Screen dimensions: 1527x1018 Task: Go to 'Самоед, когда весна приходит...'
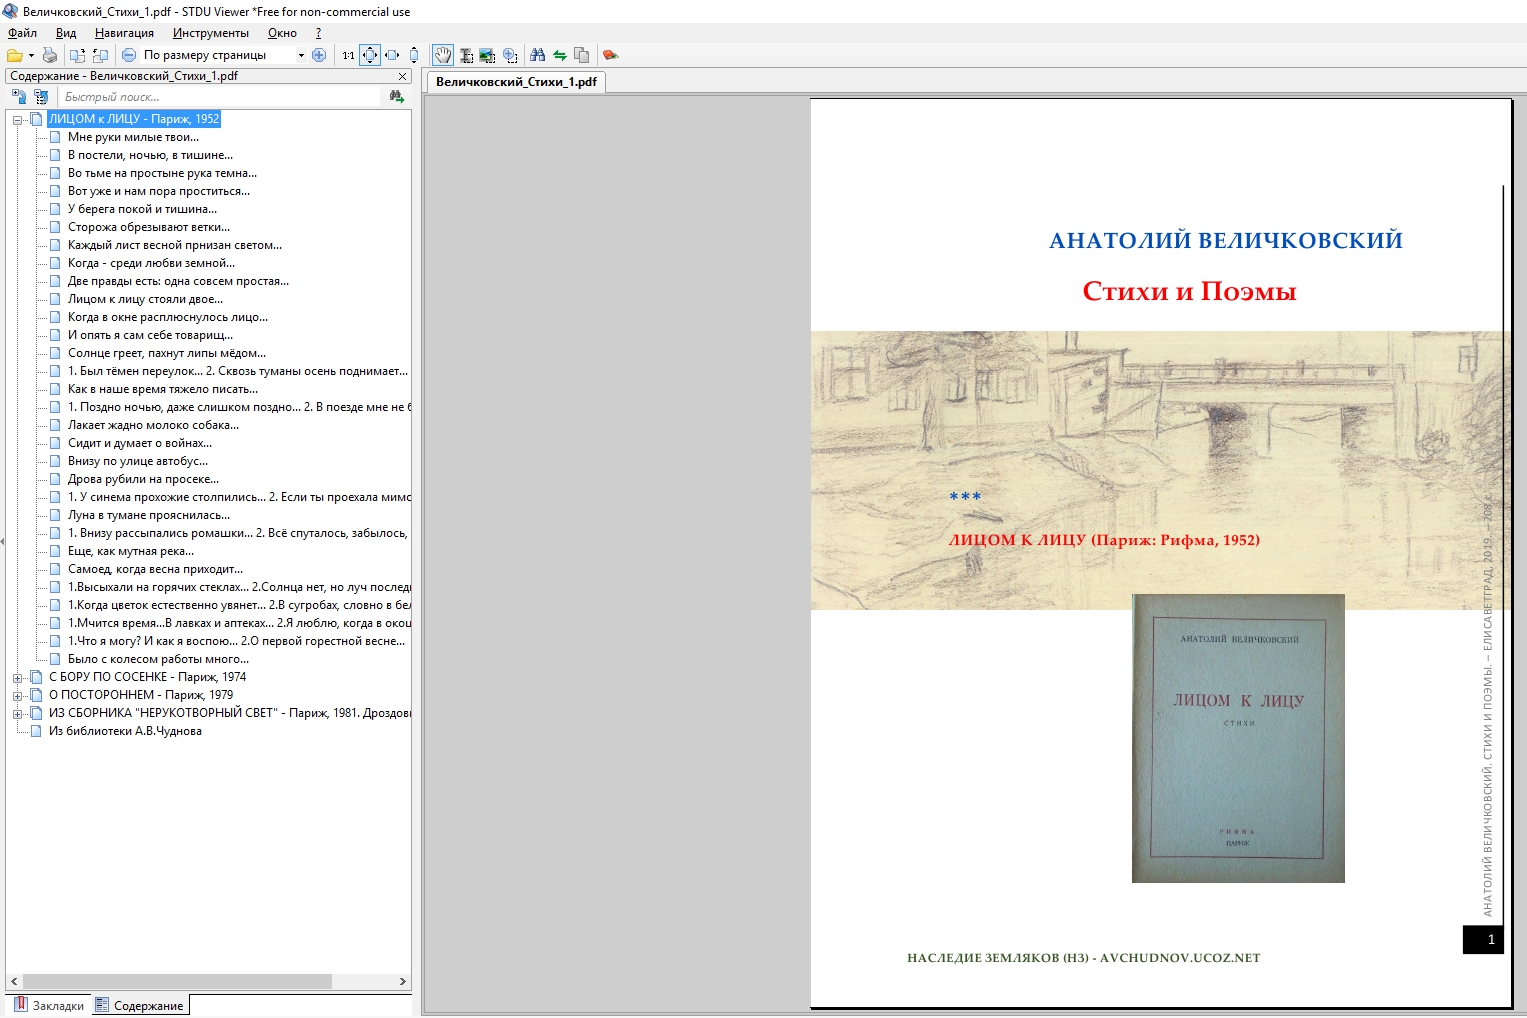tap(155, 569)
